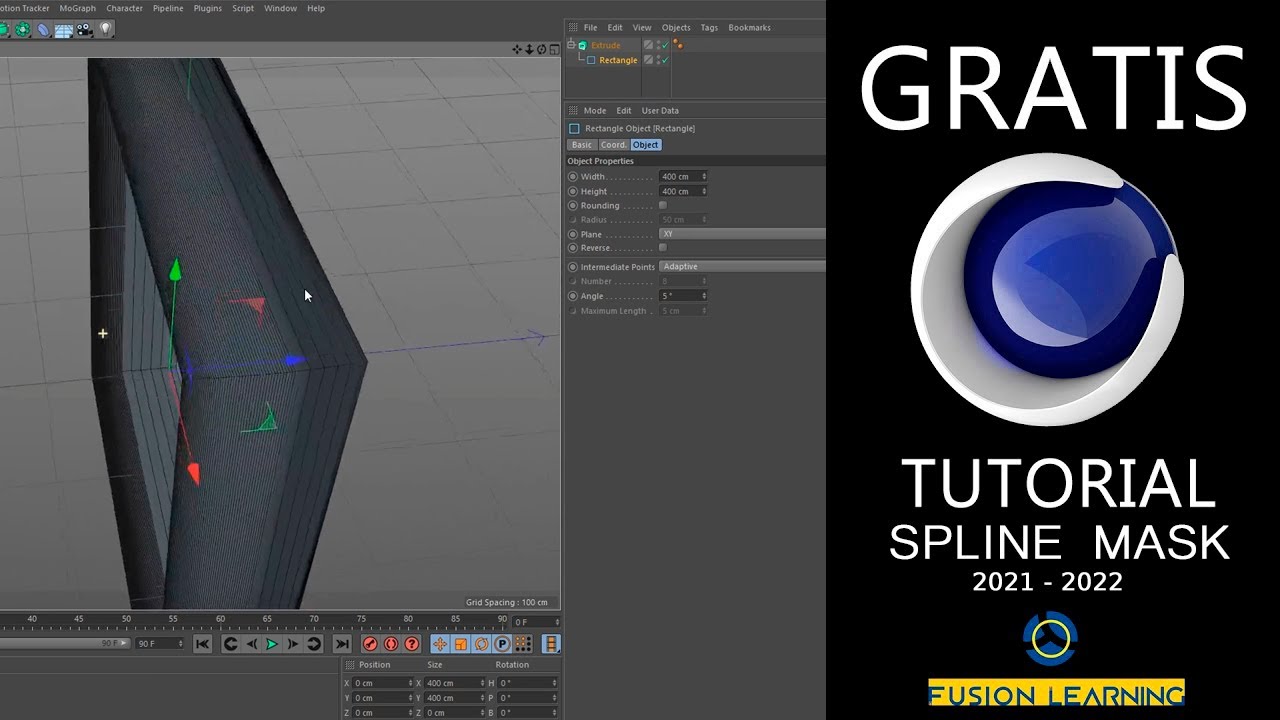Toggle the point level animation dots icon

pyautogui.click(x=523, y=644)
